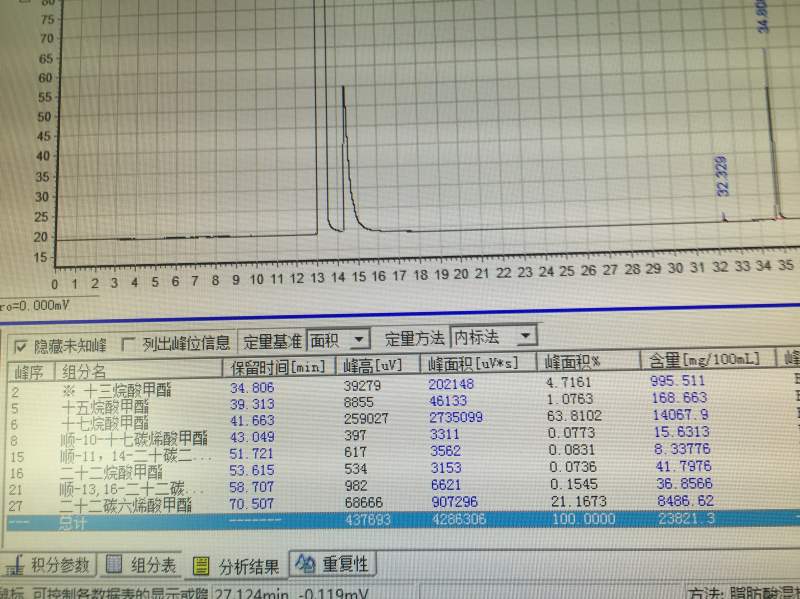This screenshot has width=800, height=599.
Task: Sort by the 峰面积[uV*s] column header
Action: [477, 363]
